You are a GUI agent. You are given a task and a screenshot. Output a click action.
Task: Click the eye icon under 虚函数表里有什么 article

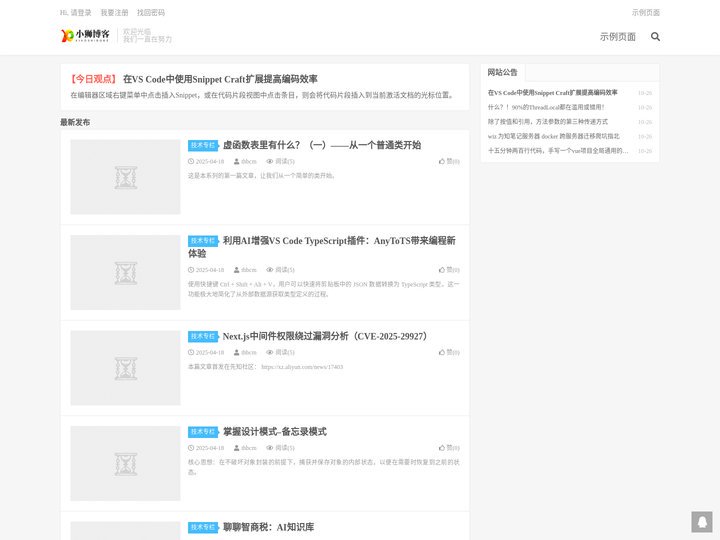pyautogui.click(x=270, y=161)
